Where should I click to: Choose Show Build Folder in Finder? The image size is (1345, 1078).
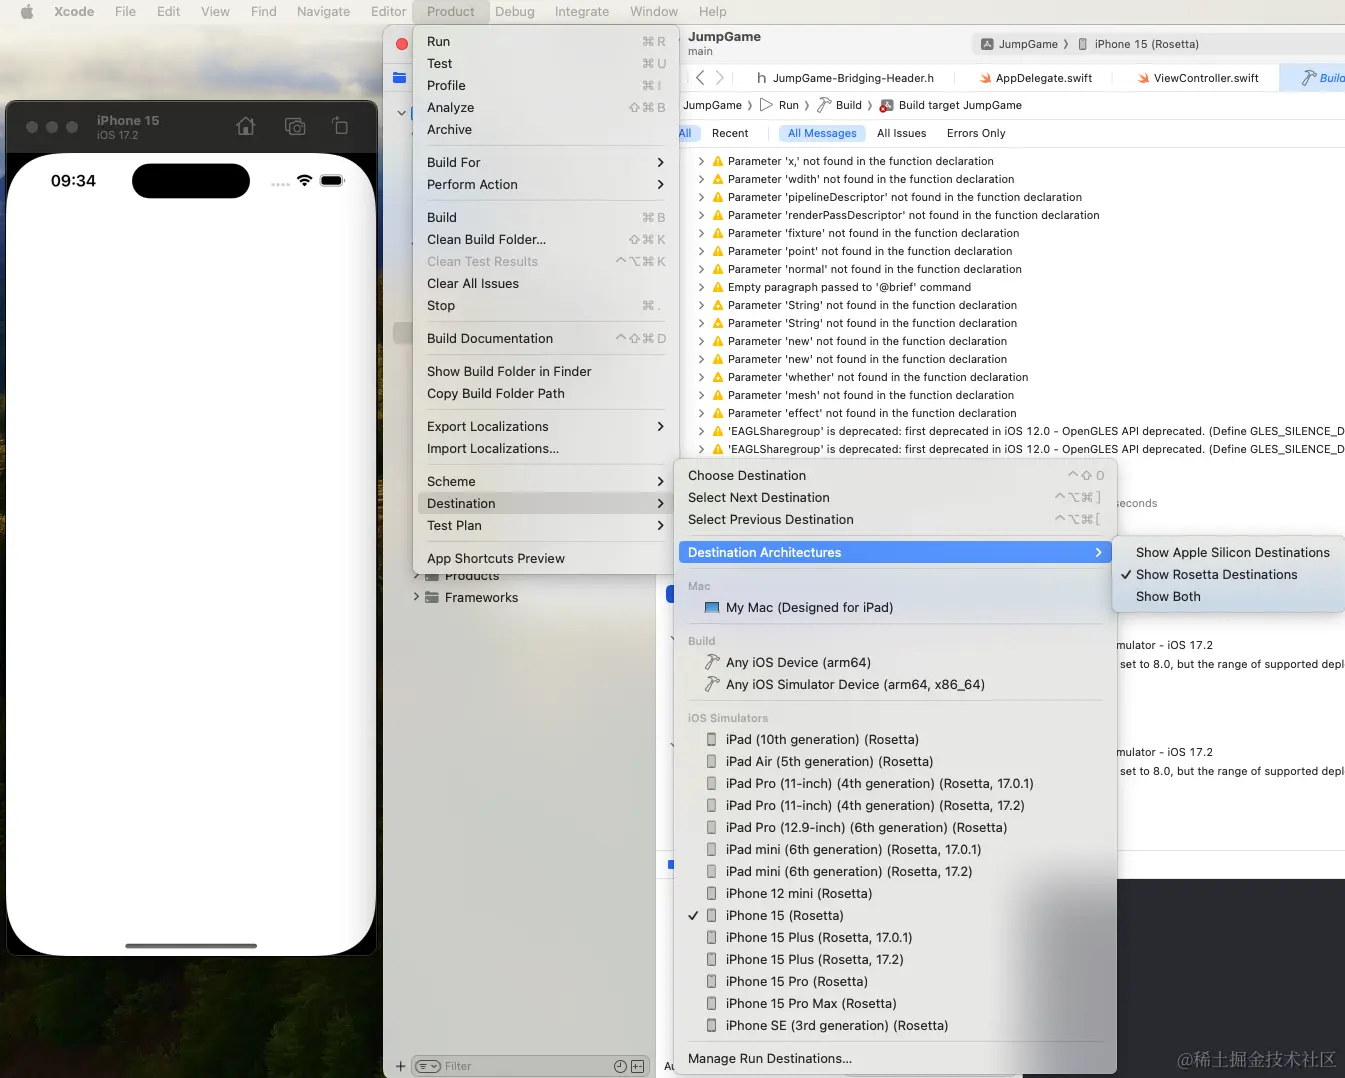pos(546,372)
